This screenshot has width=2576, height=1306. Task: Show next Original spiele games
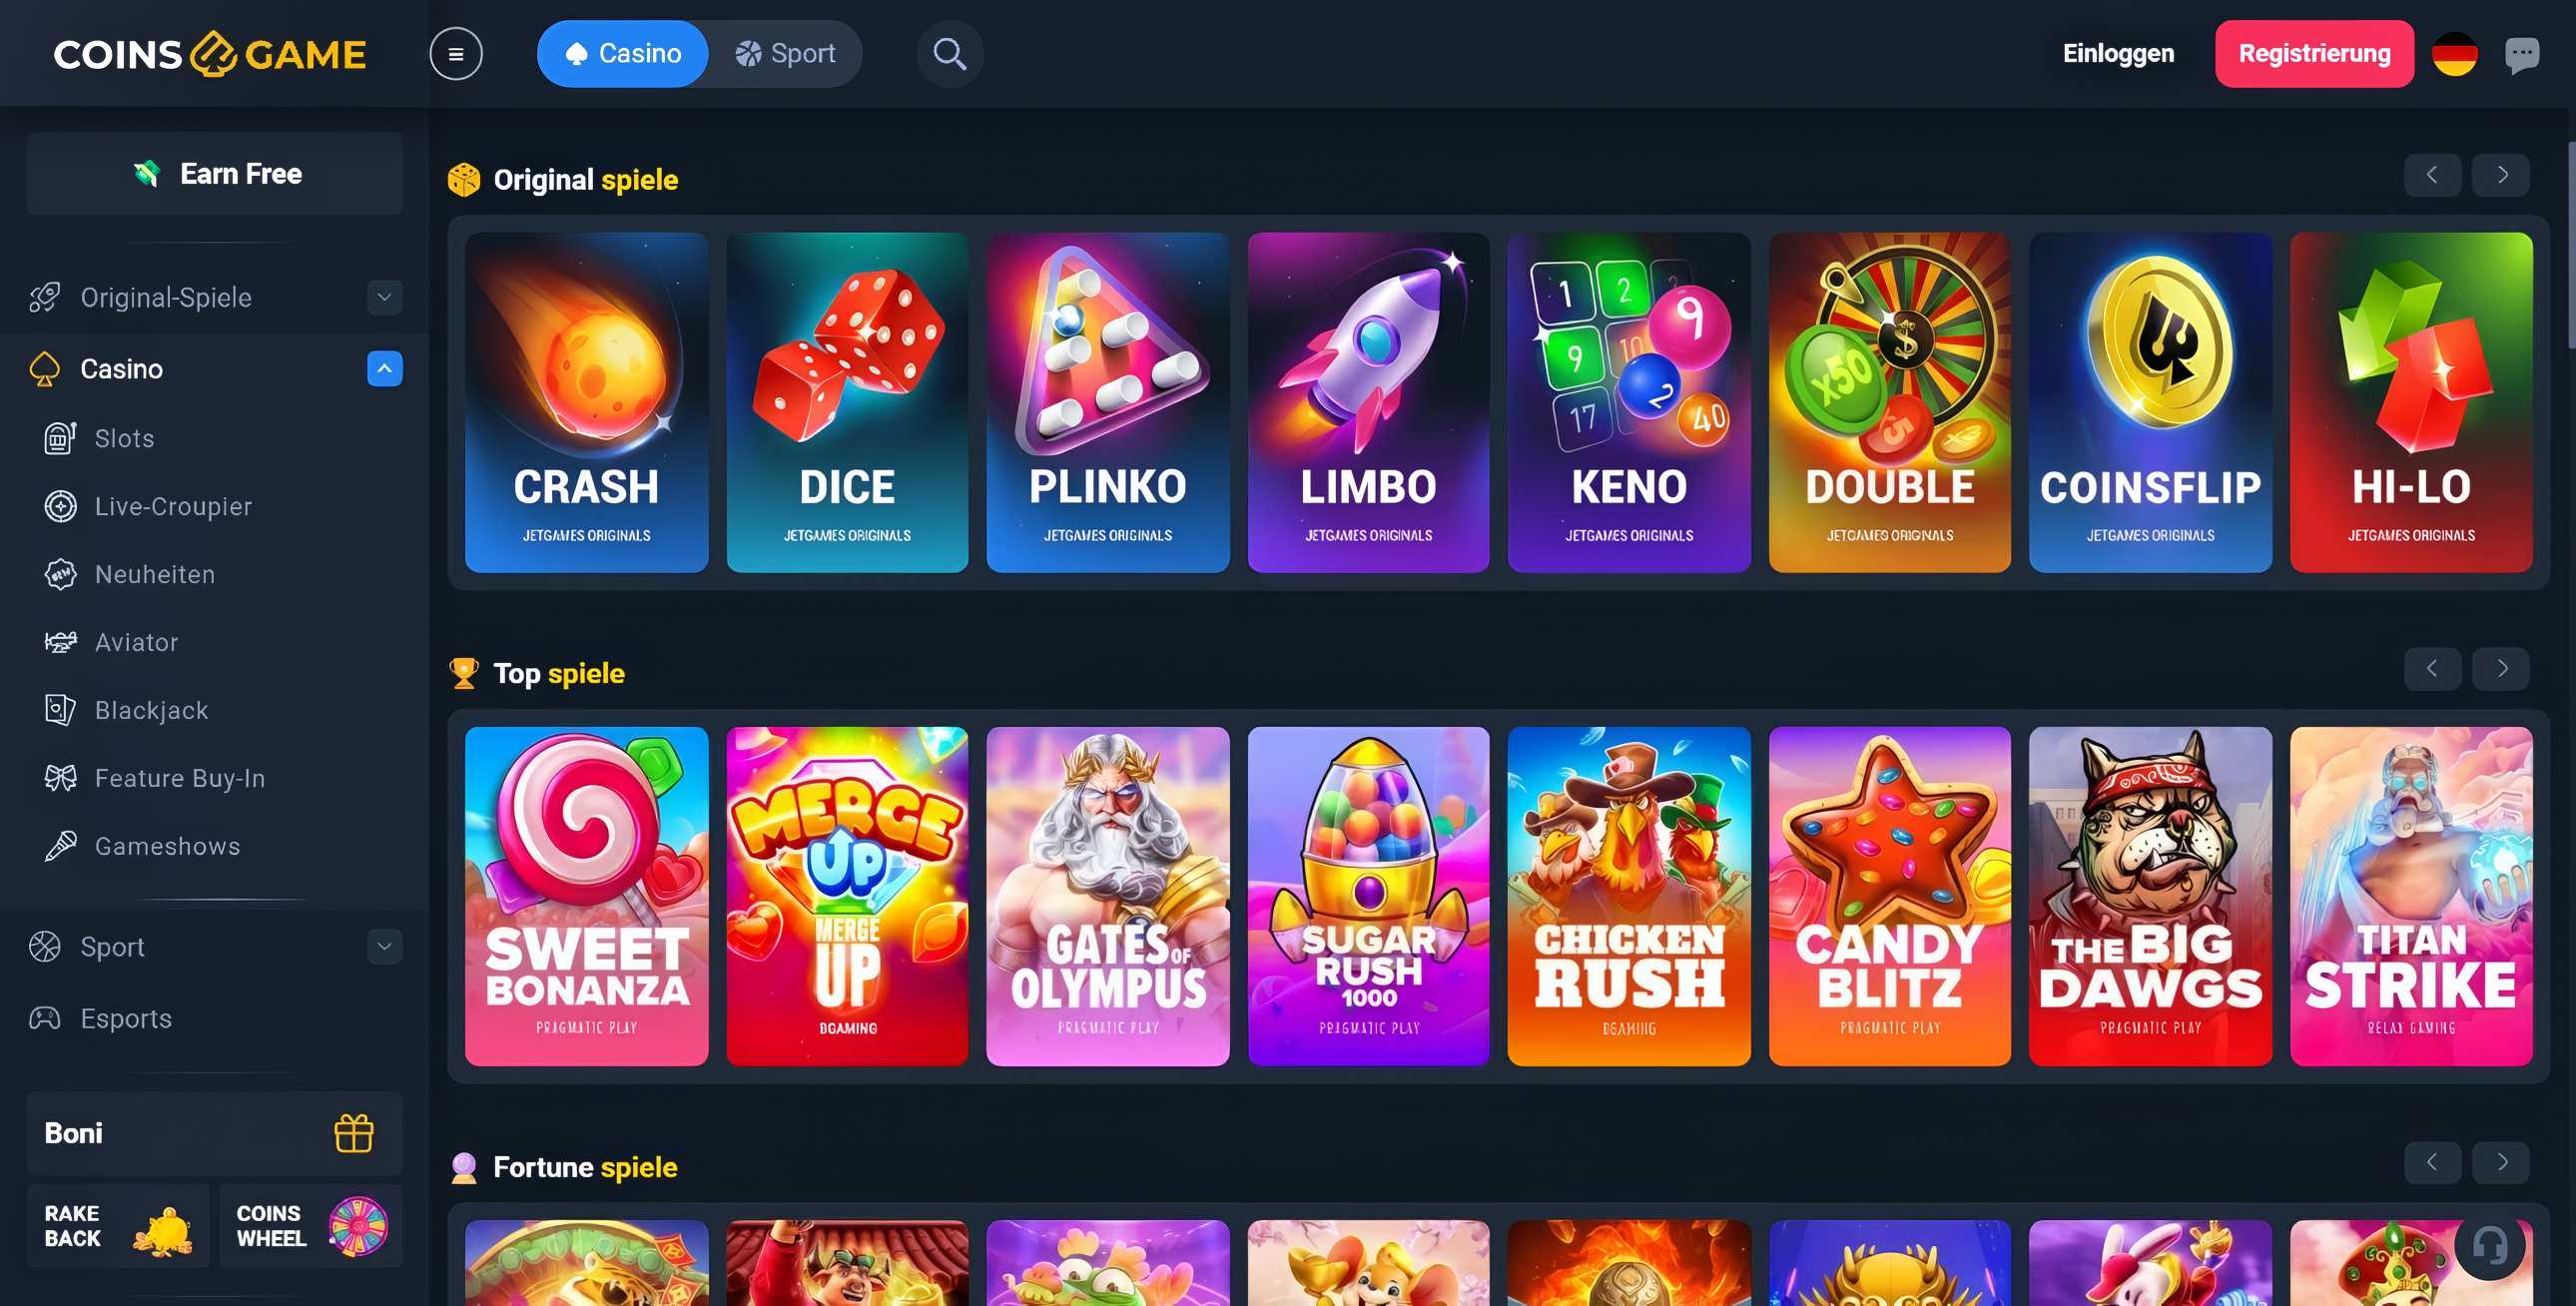pyautogui.click(x=2501, y=175)
